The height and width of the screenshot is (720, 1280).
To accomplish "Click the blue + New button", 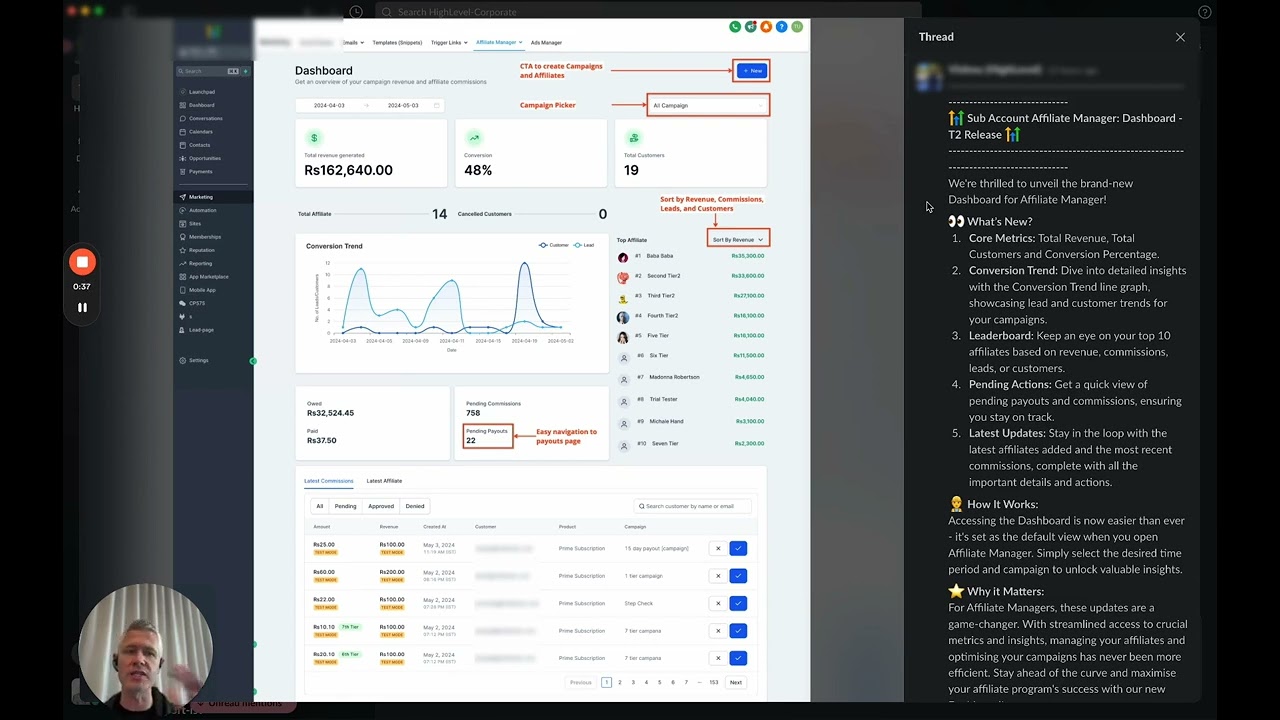I will (x=752, y=70).
